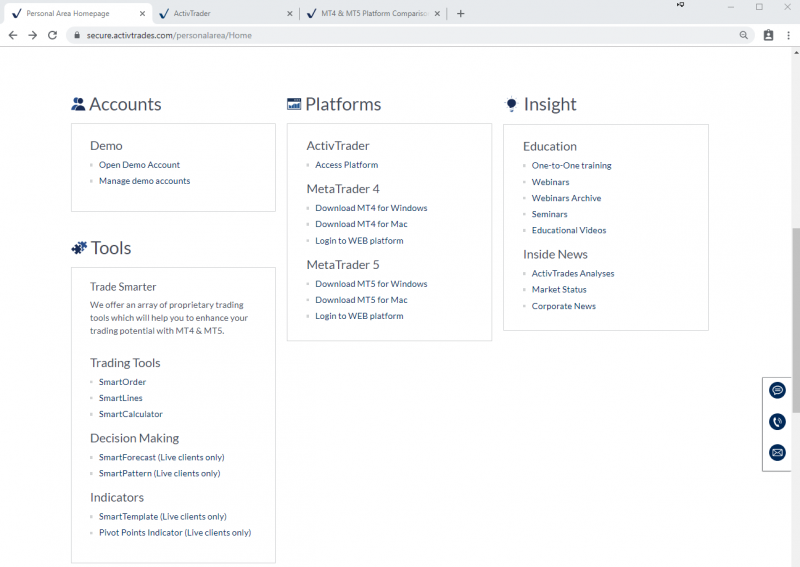Click the email envelope contact icon
The height and width of the screenshot is (567, 800).
[777, 453]
